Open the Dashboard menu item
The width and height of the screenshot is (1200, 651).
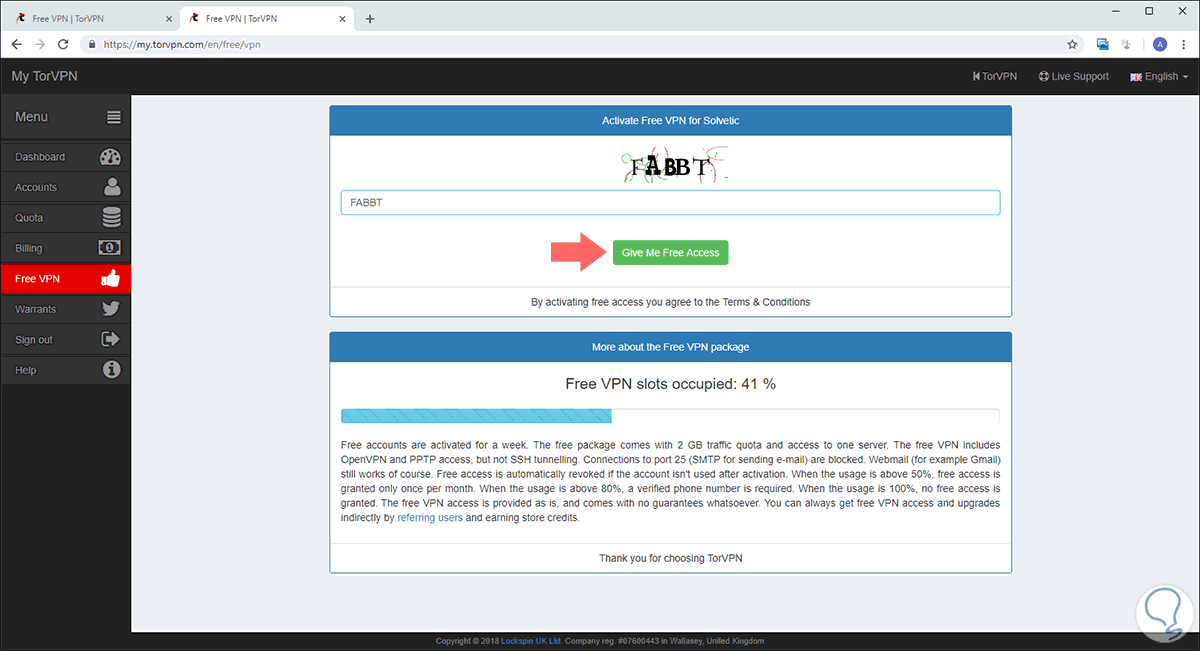pos(65,157)
